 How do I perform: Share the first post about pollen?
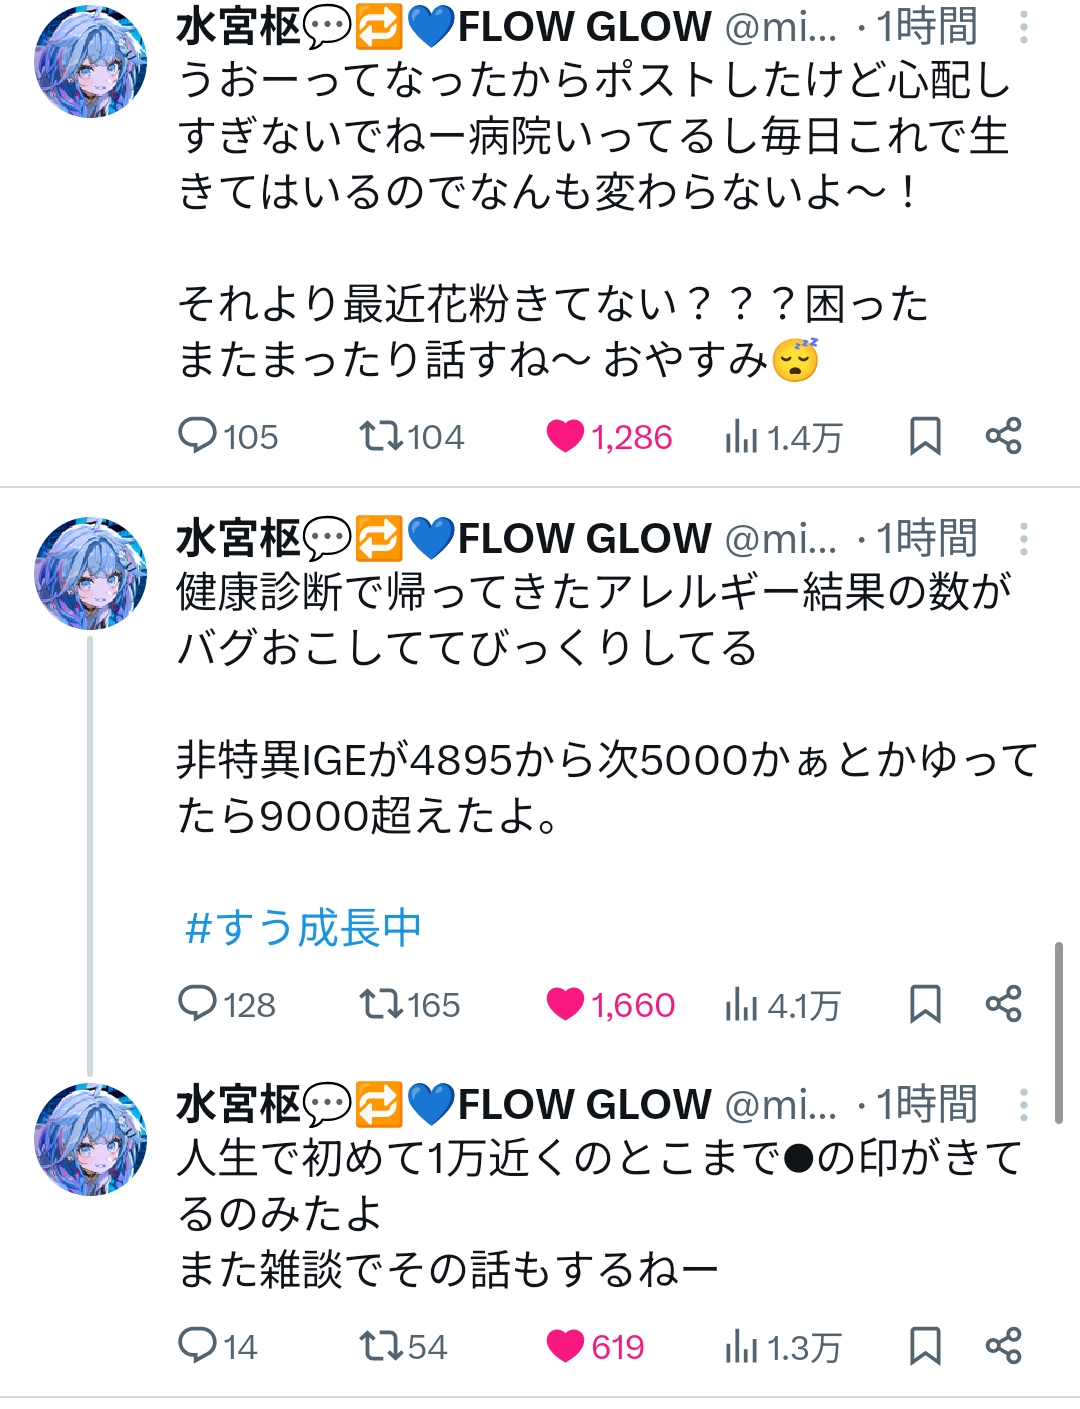pyautogui.click(x=1003, y=437)
